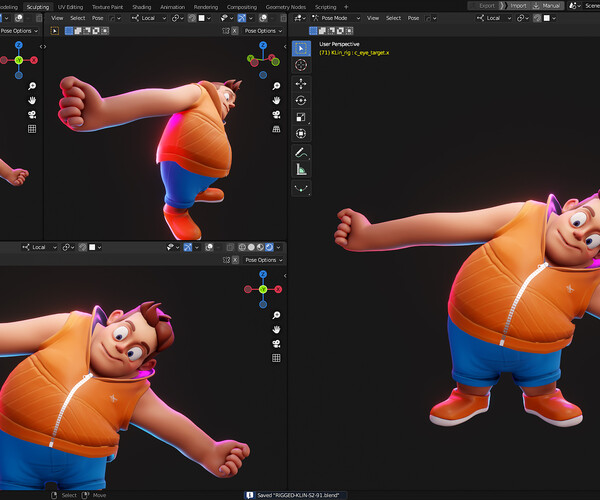Switch to wireframe shading in bottom-left viewport
Screen dimensions: 600x500
(242, 247)
